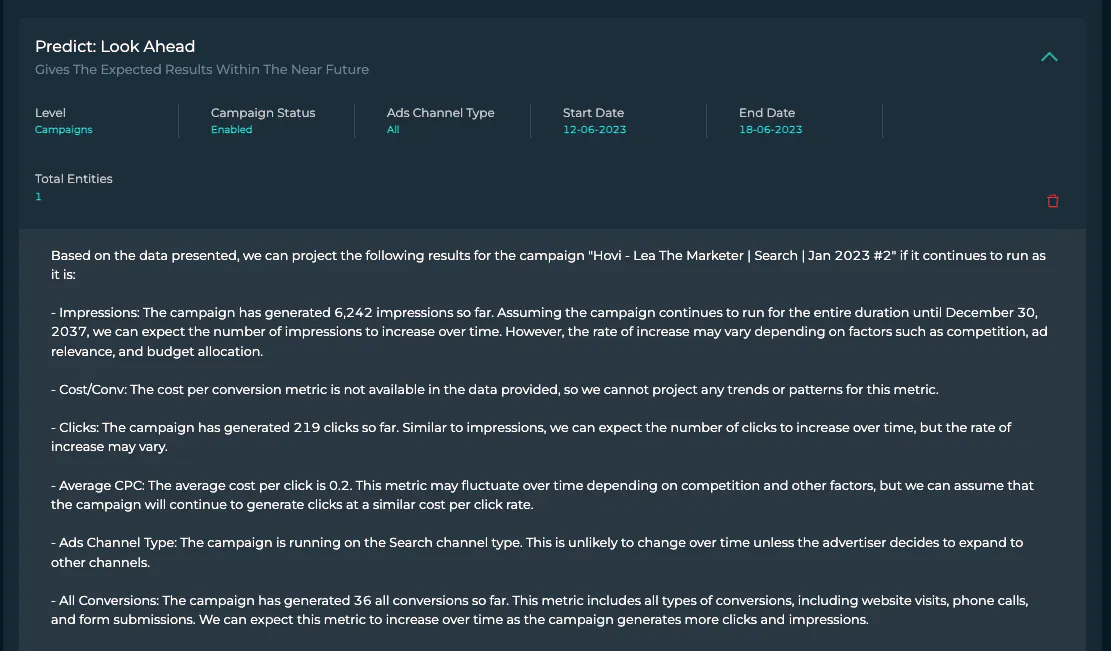Click the Impressions paragraph in the results
Image resolution: width=1111 pixels, height=651 pixels.
pos(549,332)
